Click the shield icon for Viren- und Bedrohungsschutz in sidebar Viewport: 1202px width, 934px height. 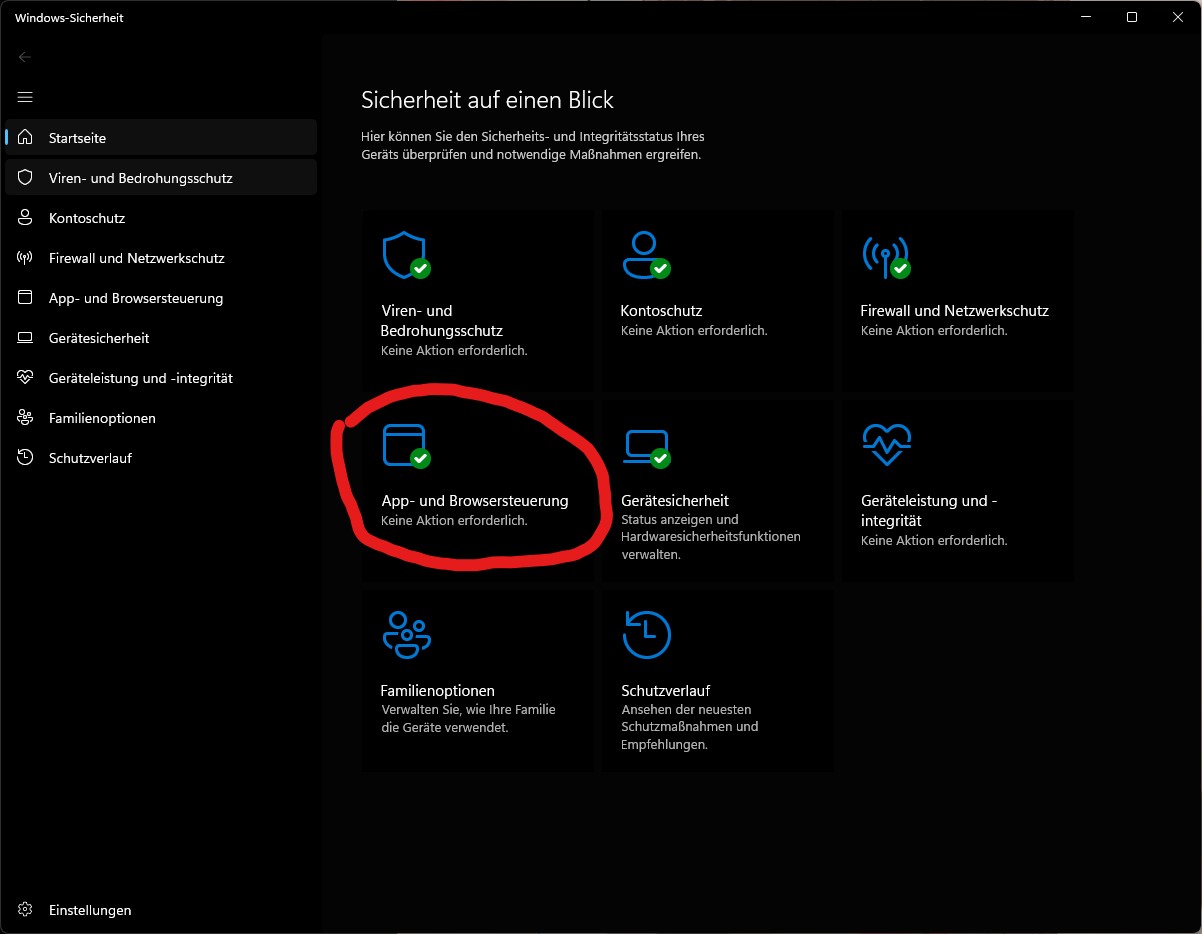pos(25,177)
